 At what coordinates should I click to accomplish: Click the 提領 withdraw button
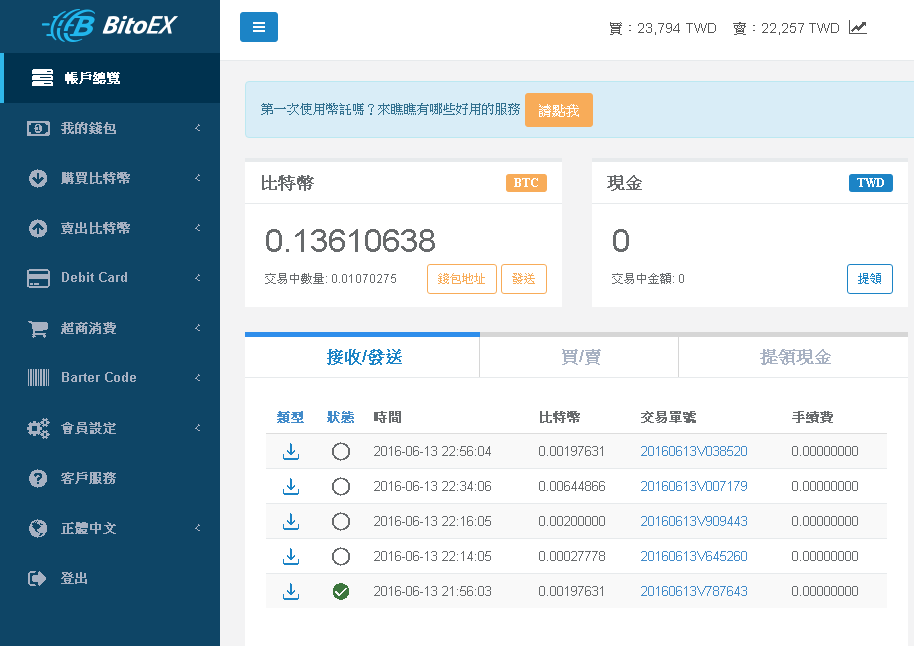tap(870, 279)
